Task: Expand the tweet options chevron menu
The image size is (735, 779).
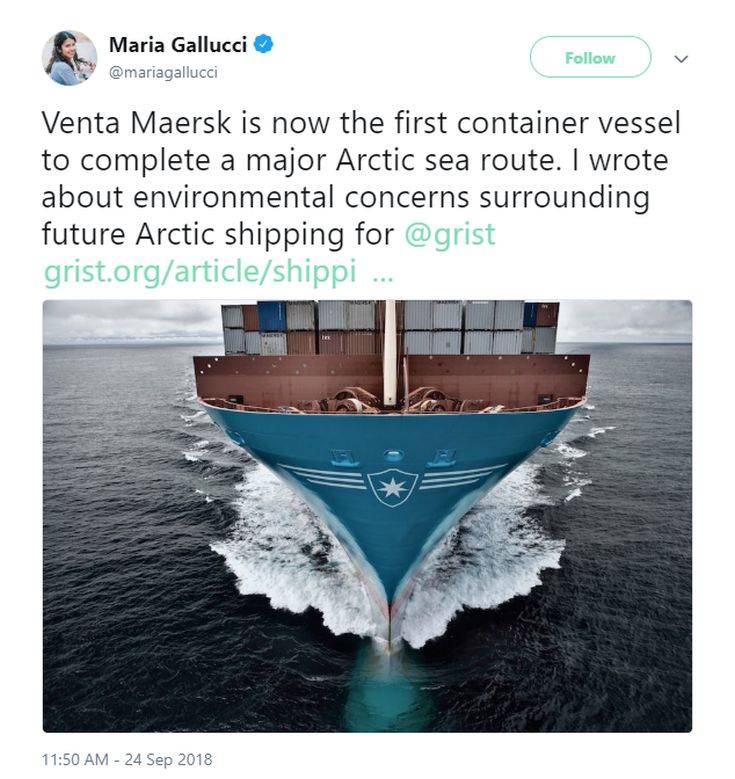Action: coord(681,59)
